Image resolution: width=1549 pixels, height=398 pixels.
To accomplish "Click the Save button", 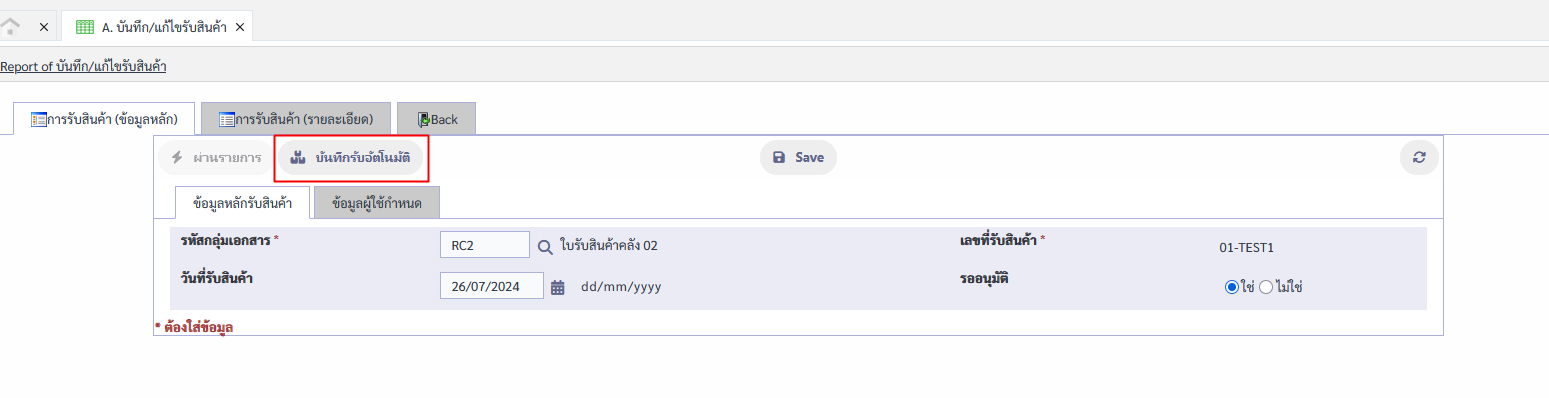I will click(798, 157).
